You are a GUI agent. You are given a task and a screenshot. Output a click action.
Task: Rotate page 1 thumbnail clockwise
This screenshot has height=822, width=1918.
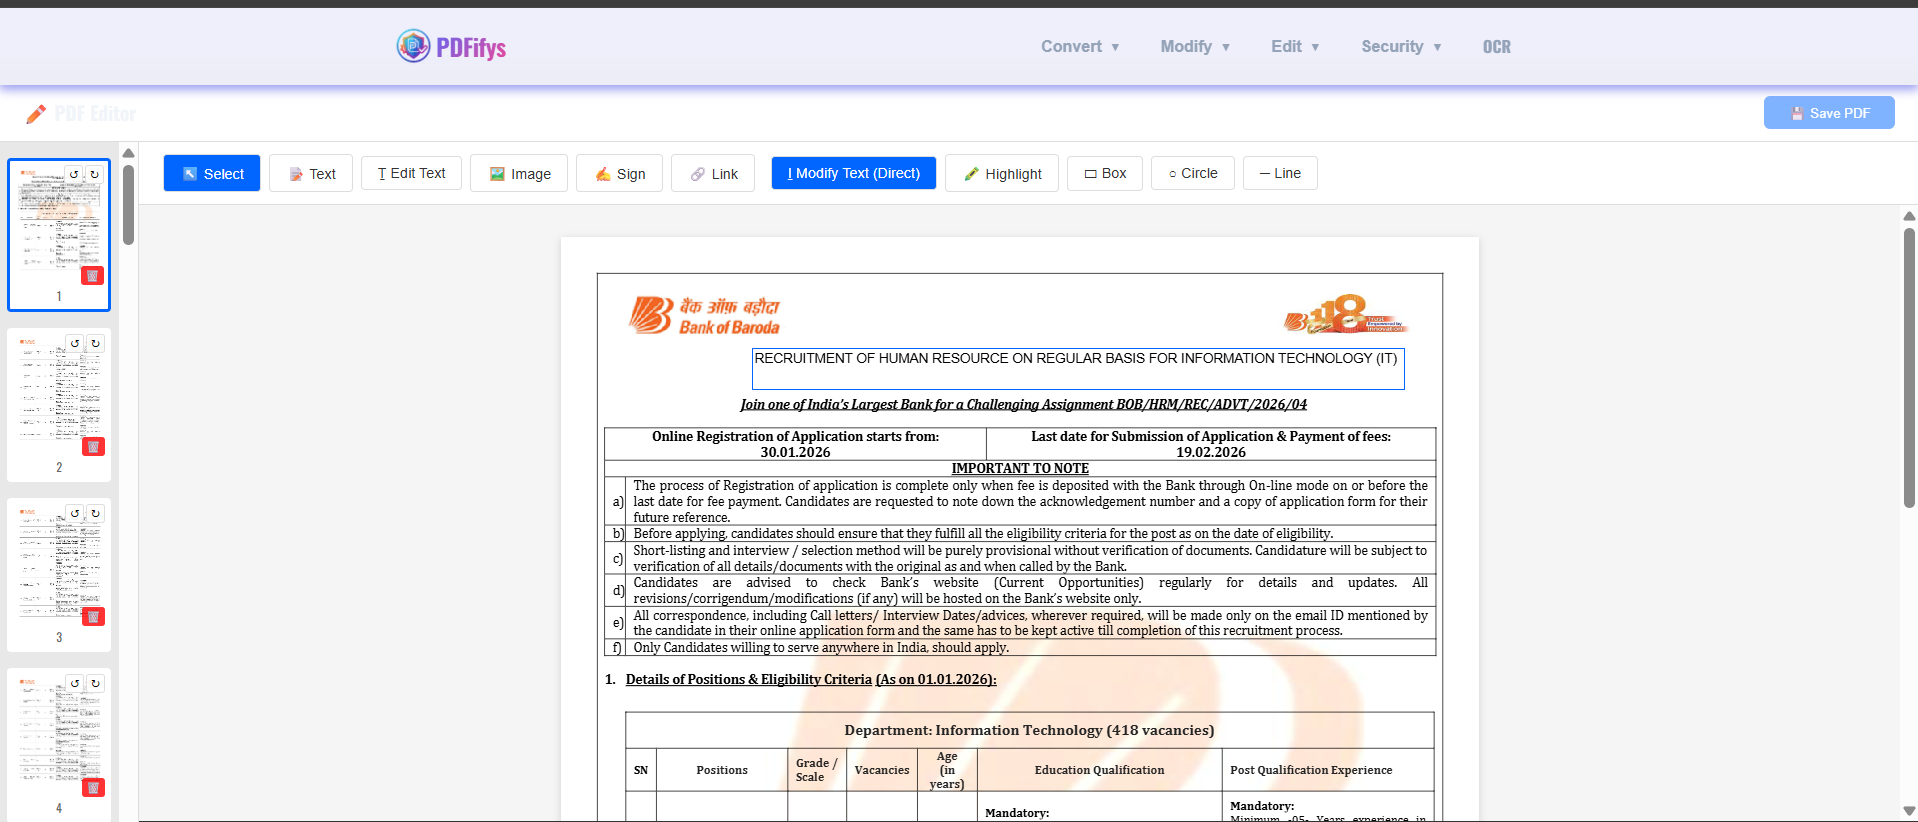pos(95,174)
